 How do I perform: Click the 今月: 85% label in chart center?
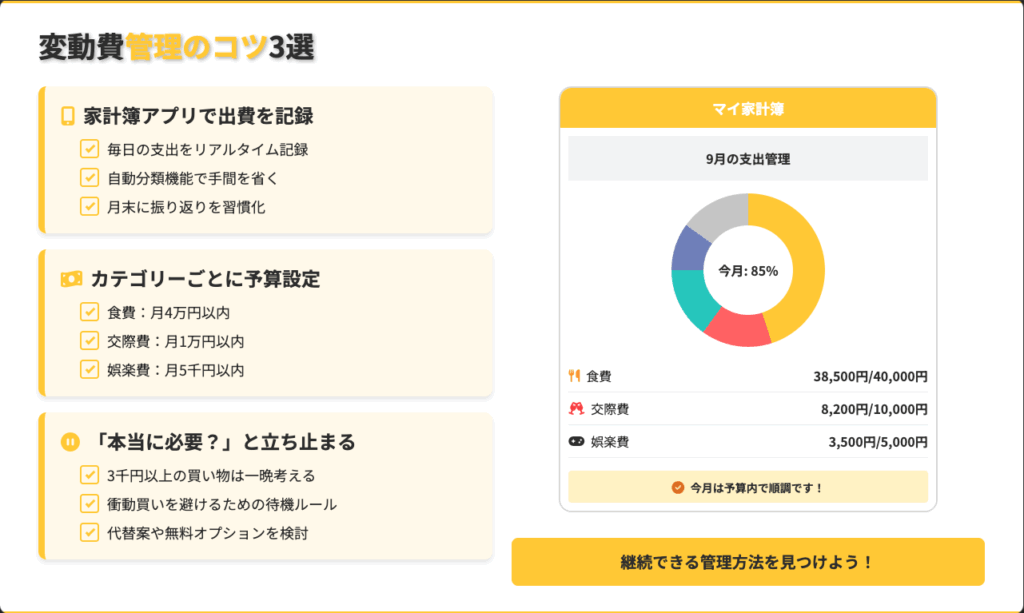(x=748, y=271)
